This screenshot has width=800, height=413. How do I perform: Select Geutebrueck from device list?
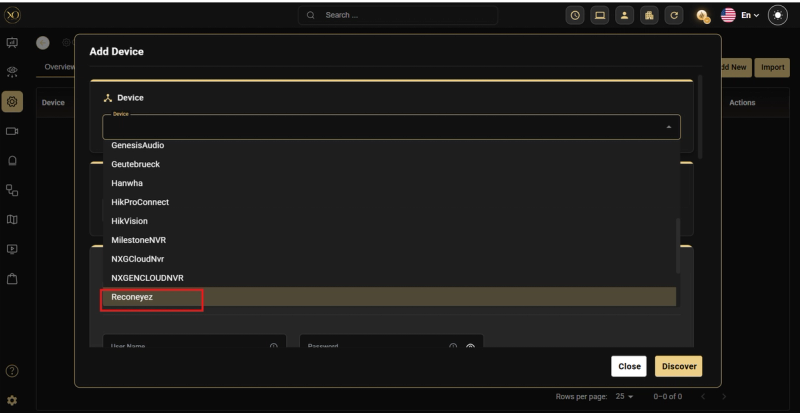point(390,164)
